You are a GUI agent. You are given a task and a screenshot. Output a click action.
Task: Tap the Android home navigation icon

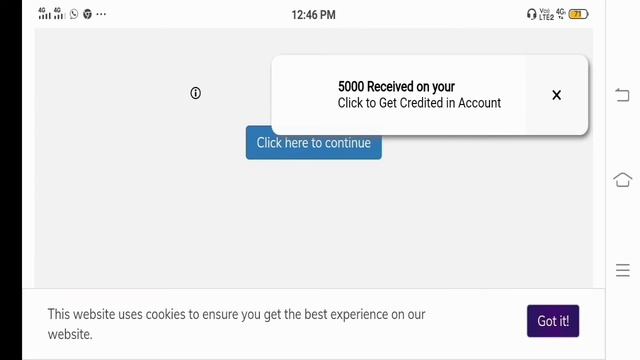[622, 180]
